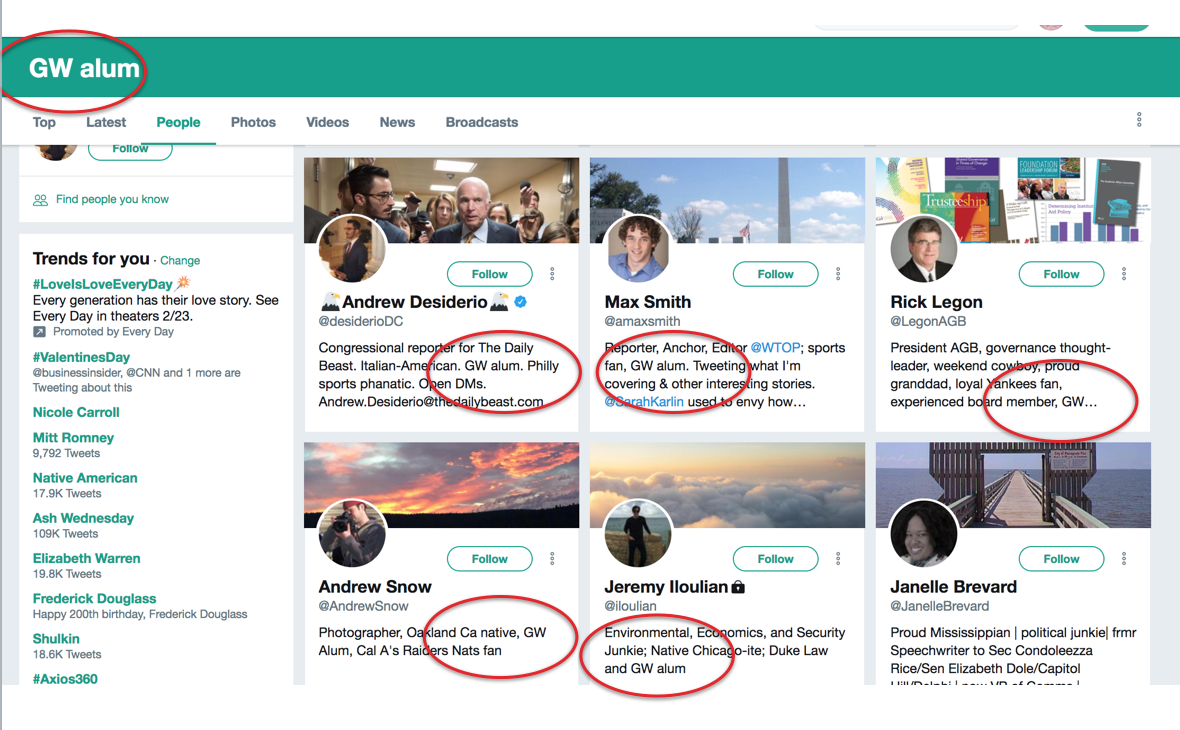1180x730 pixels.
Task: Open the Ash Wednesday trend
Action: click(83, 518)
